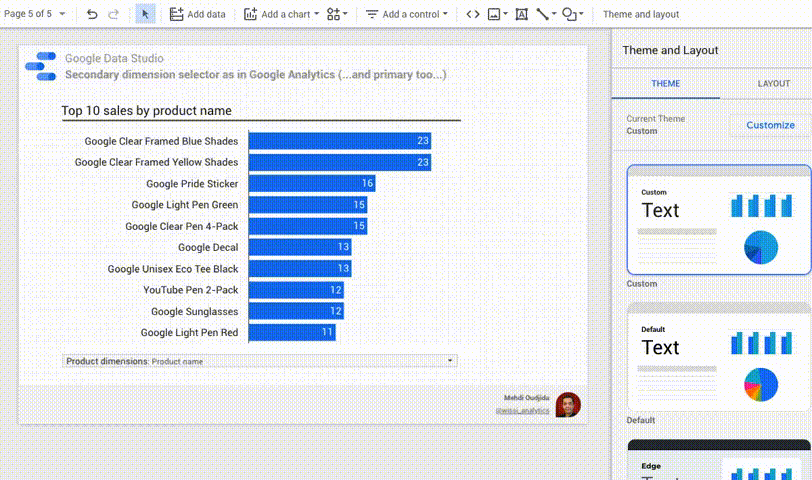Screen dimensions: 812x480
Task: Click the URL embed code icon
Action: (x=473, y=14)
